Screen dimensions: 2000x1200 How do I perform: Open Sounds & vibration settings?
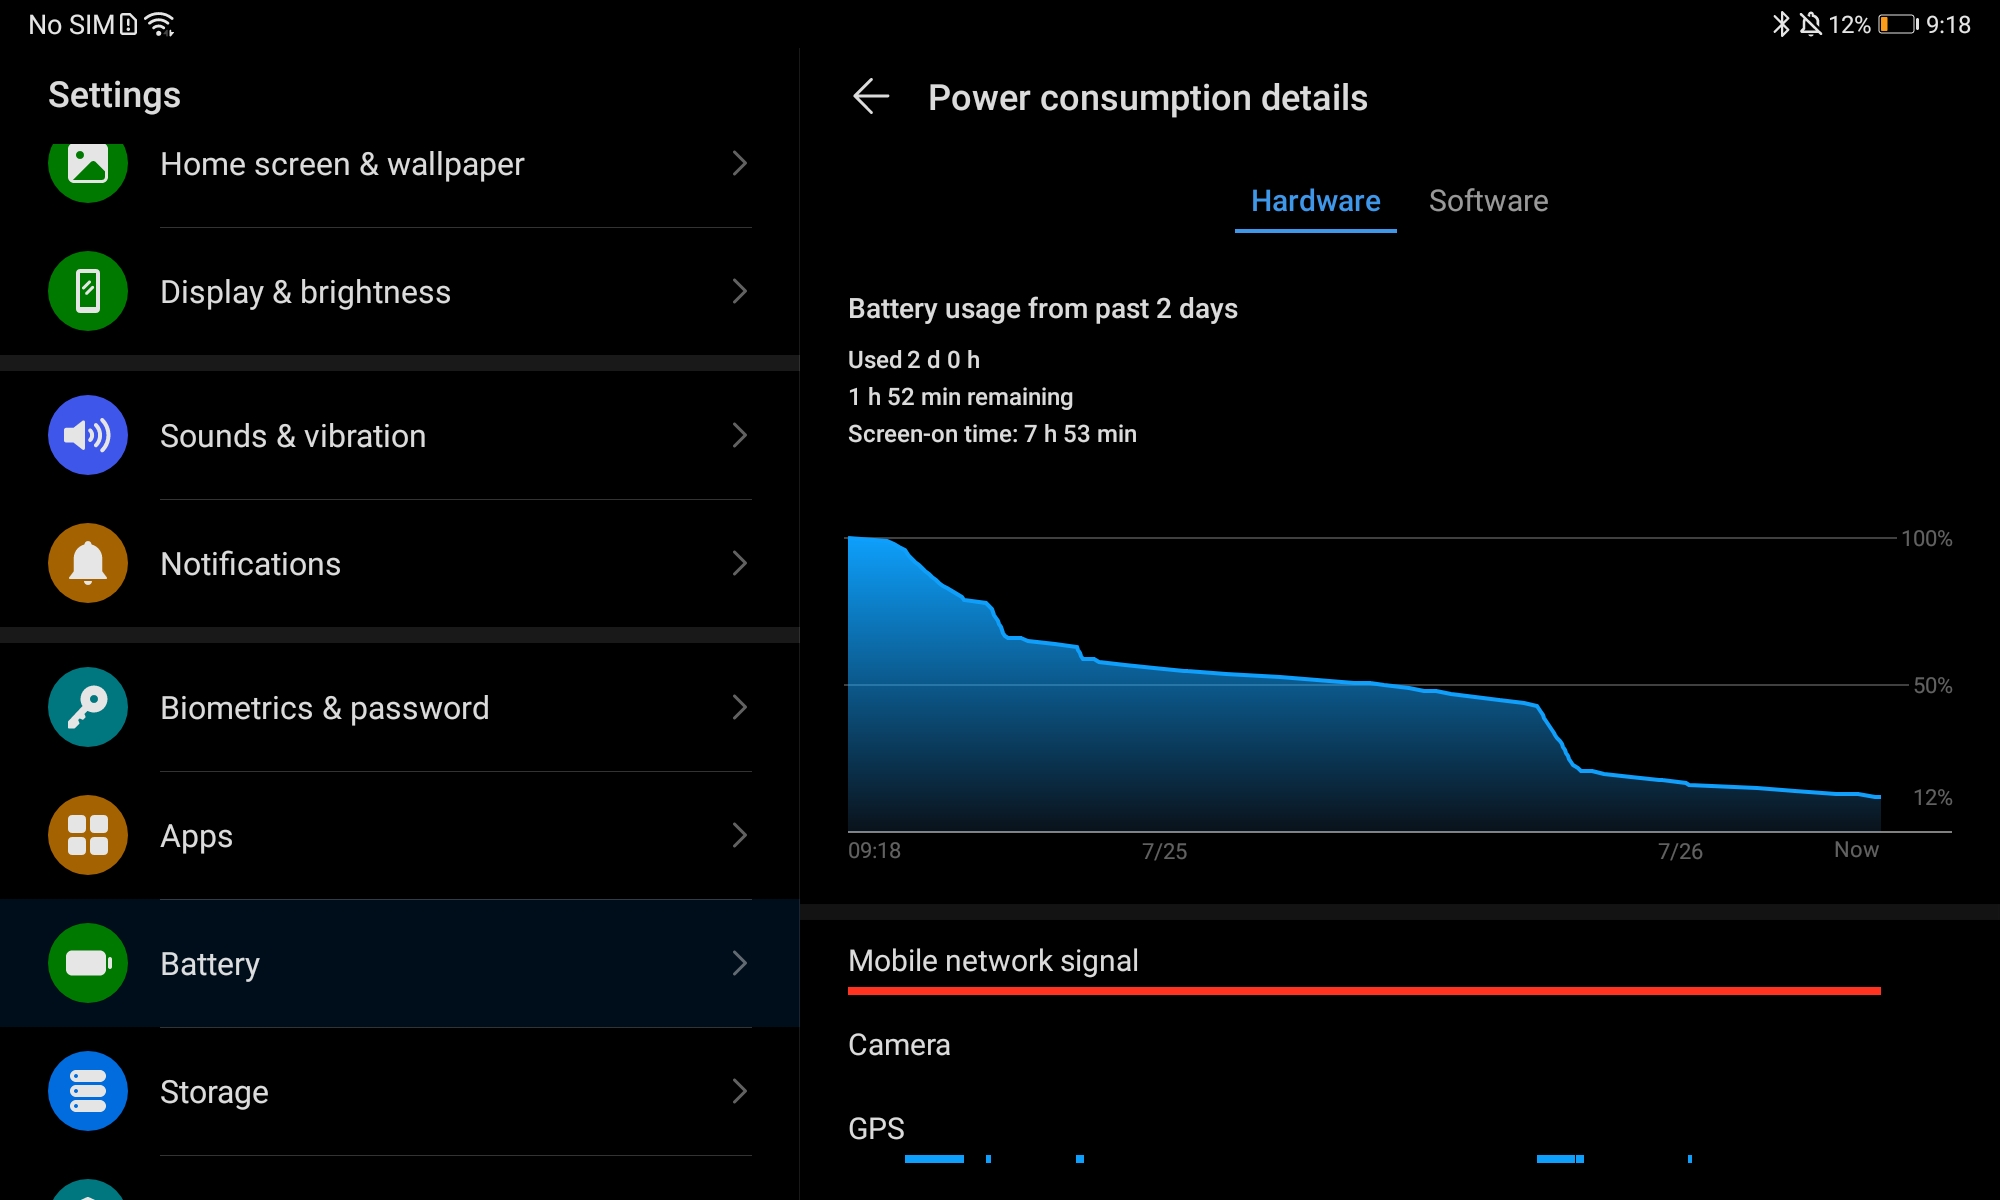coord(293,436)
